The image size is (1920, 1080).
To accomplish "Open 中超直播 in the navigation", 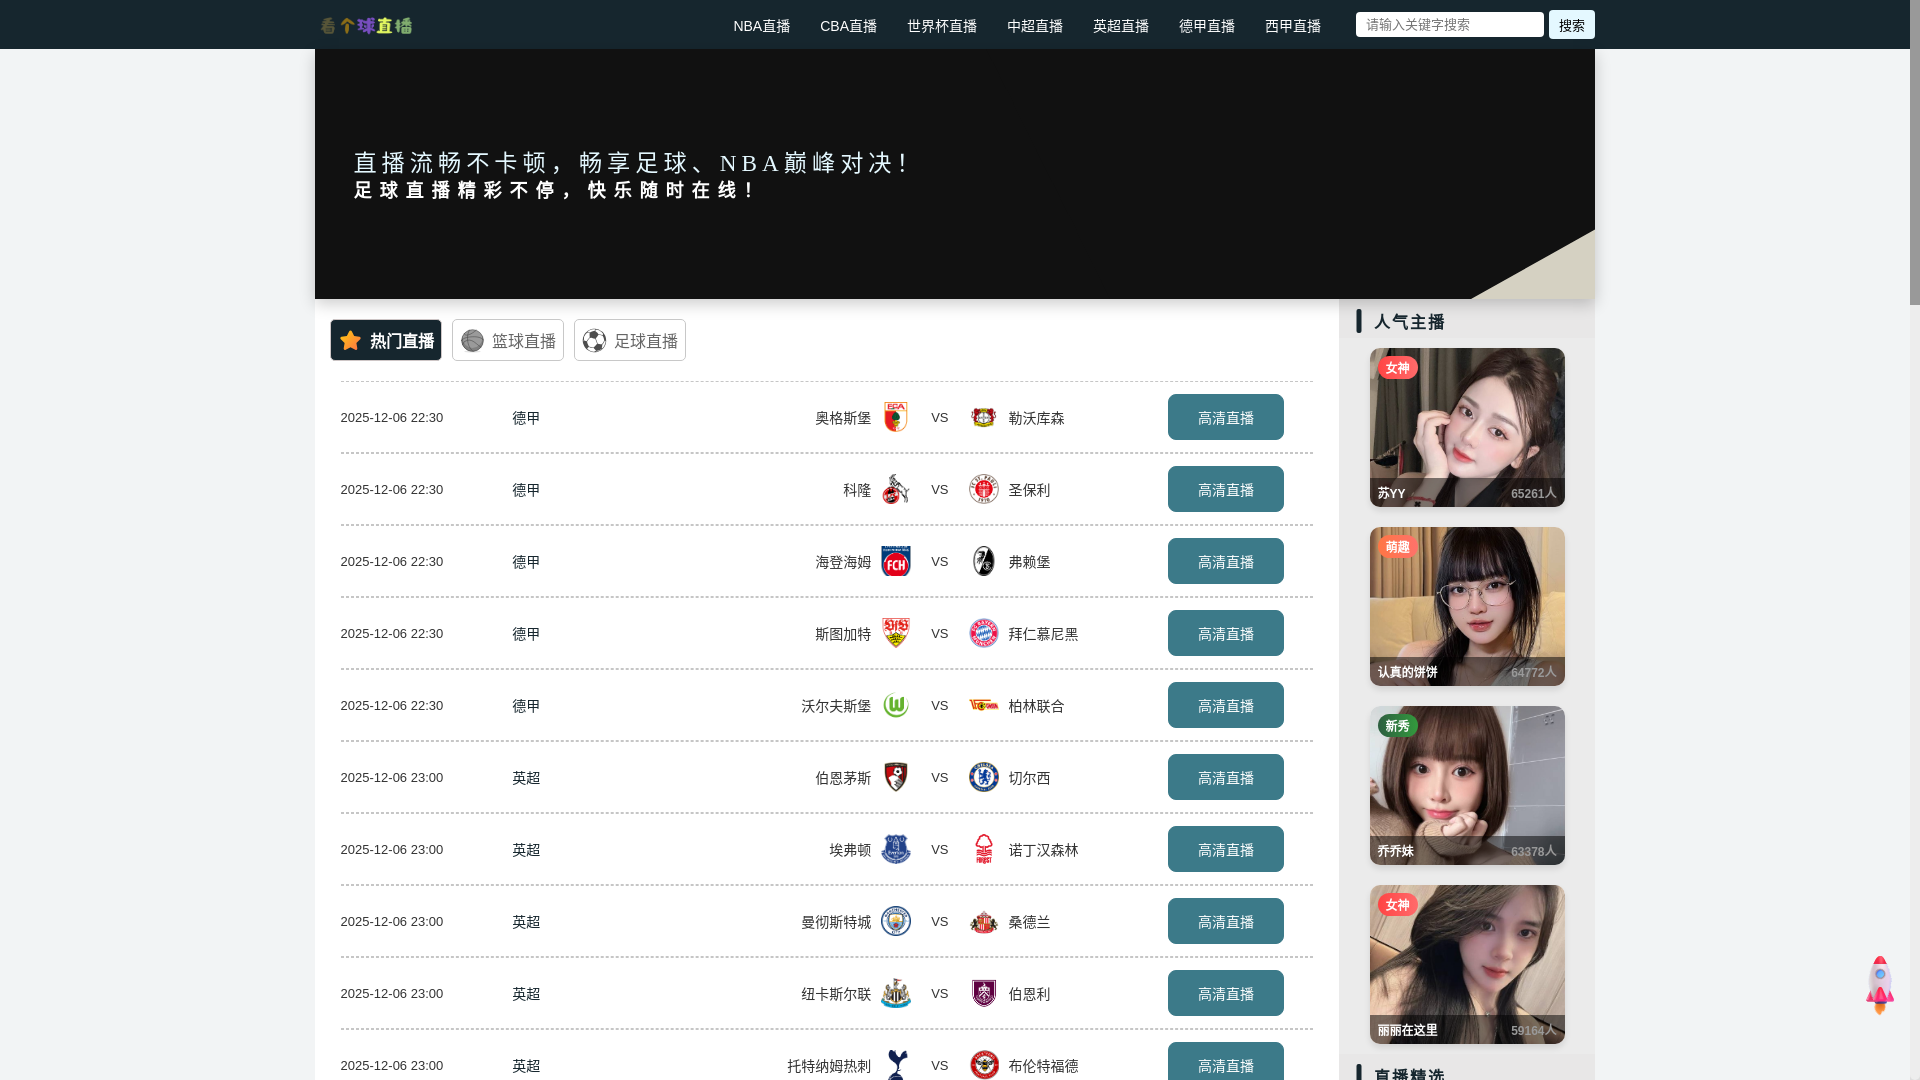I will pos(1035,25).
